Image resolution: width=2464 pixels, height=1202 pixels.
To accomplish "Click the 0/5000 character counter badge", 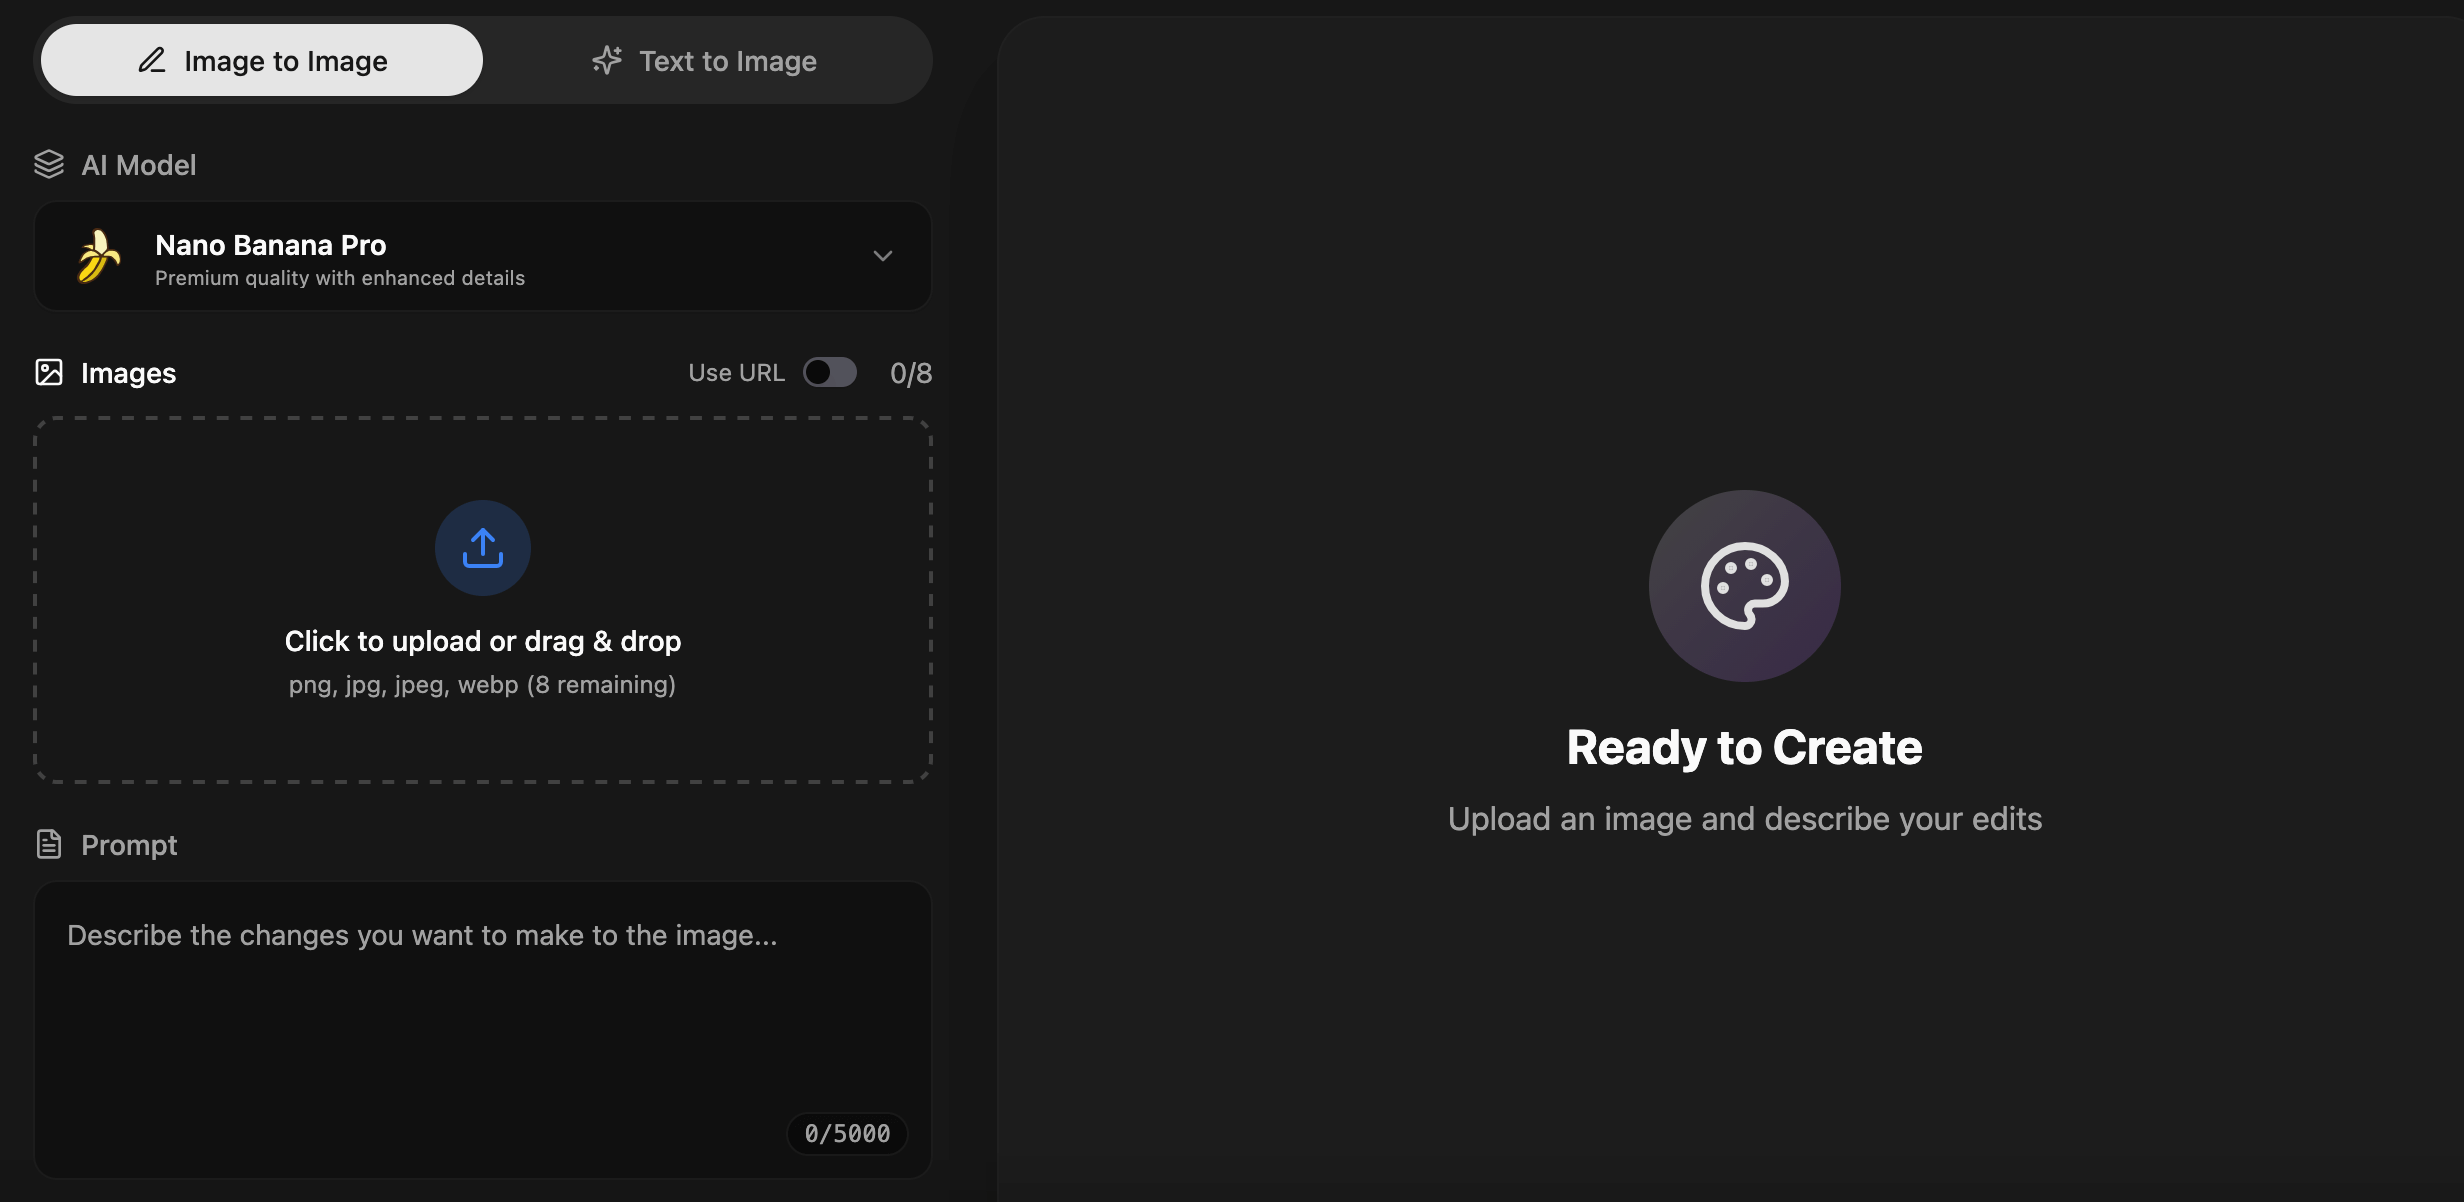I will pyautogui.click(x=845, y=1133).
